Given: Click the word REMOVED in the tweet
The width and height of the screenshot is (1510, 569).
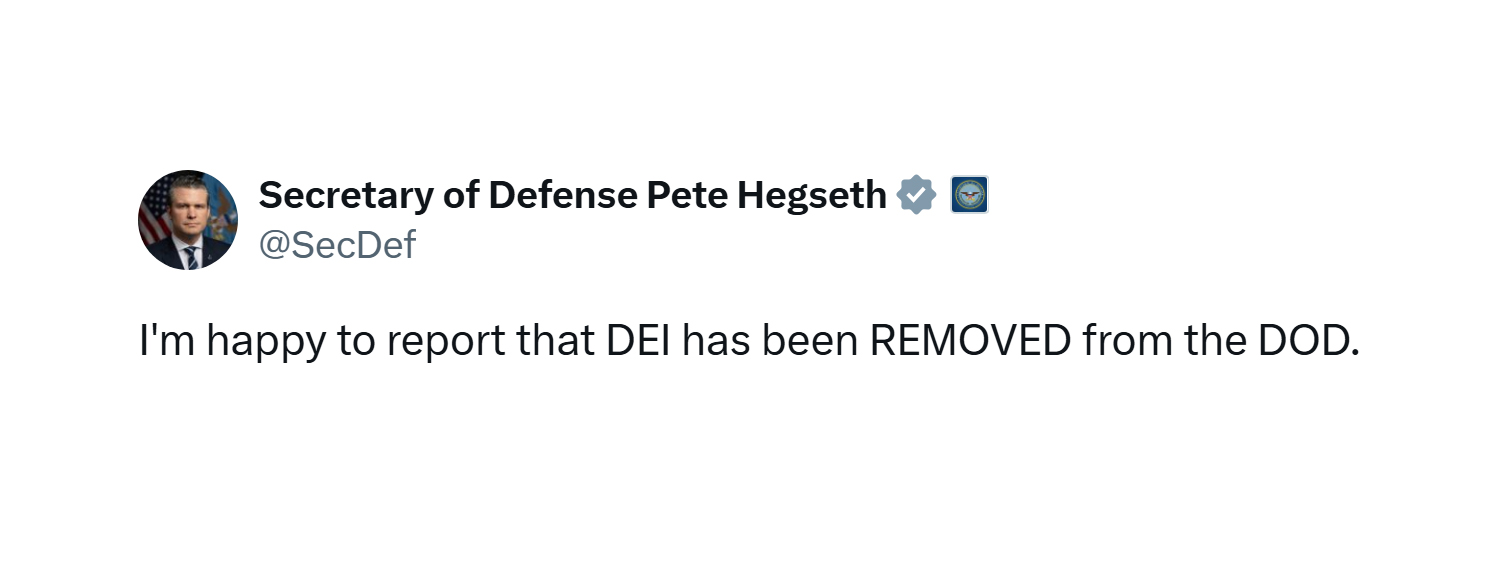Looking at the screenshot, I should coord(970,342).
